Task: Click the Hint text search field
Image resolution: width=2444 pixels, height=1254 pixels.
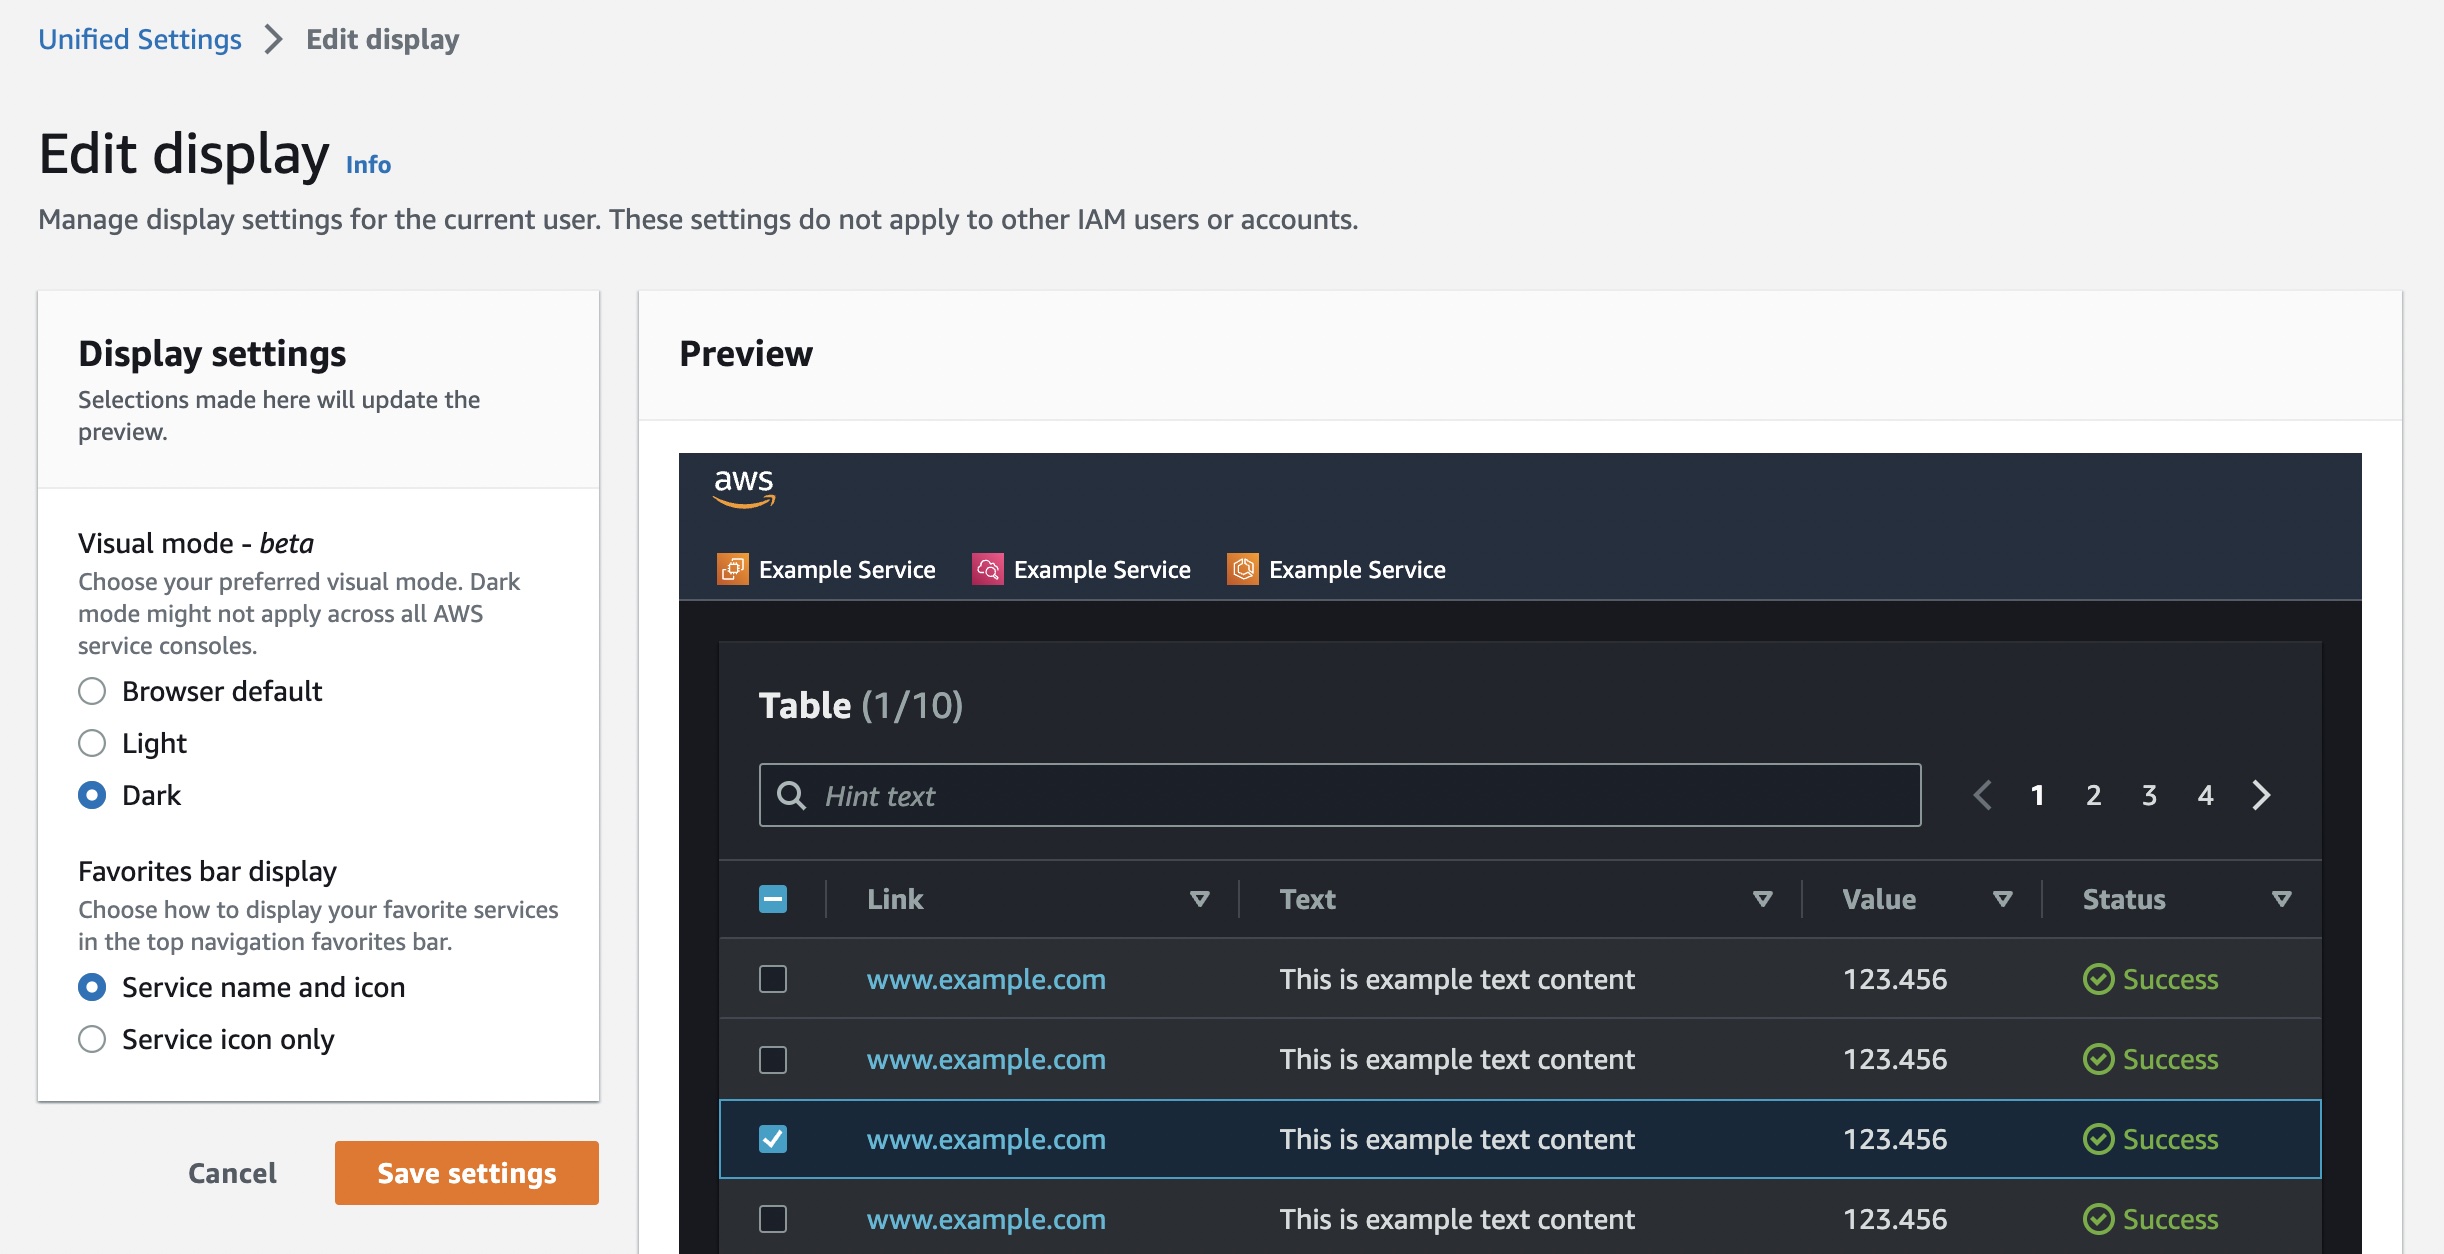Action: [x=1339, y=795]
